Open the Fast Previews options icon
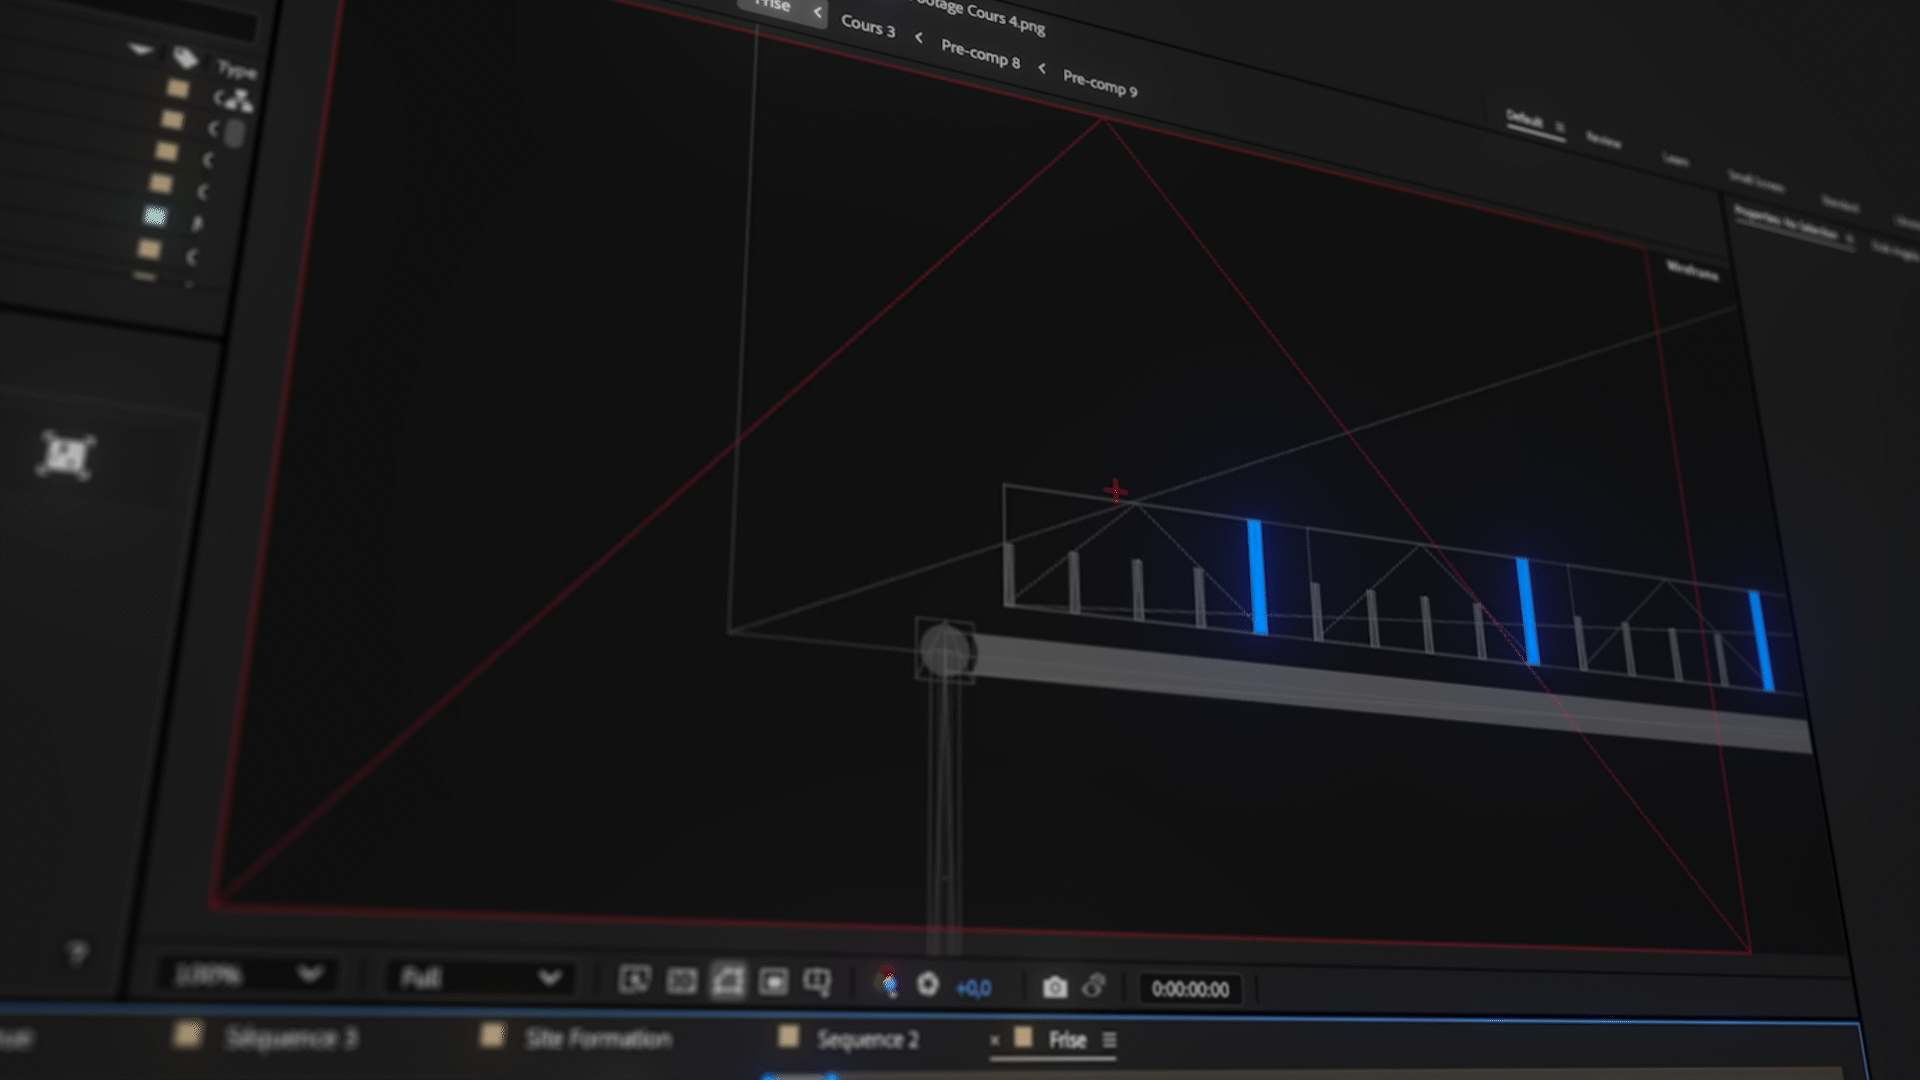 [634, 980]
